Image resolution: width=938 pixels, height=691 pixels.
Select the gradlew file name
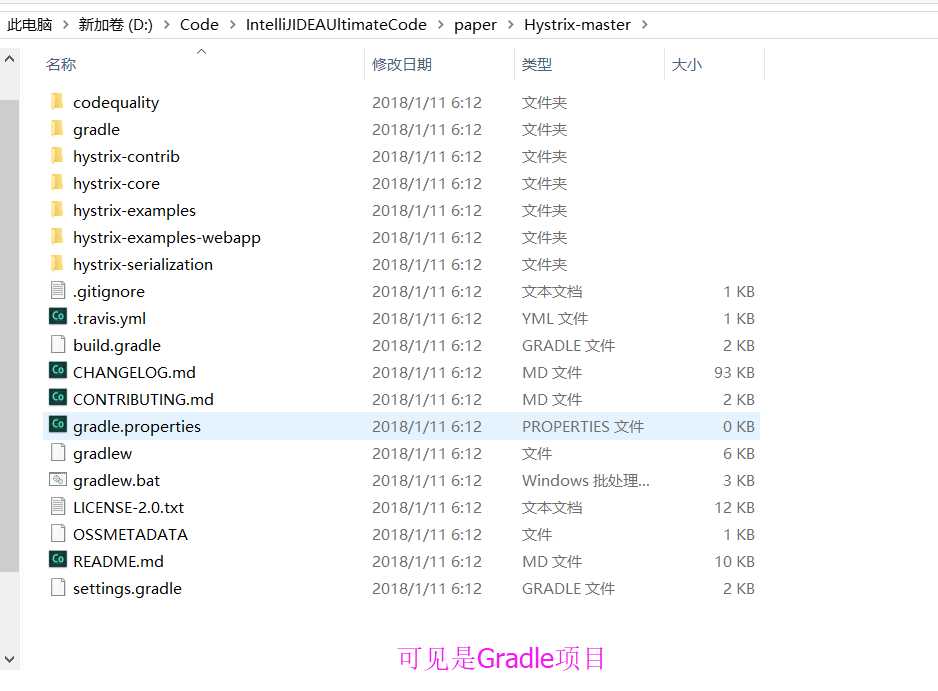[102, 453]
